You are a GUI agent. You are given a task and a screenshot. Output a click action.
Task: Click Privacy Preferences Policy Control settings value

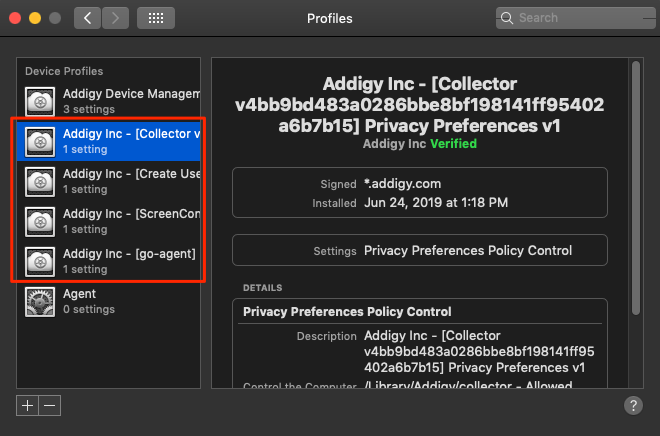click(468, 251)
